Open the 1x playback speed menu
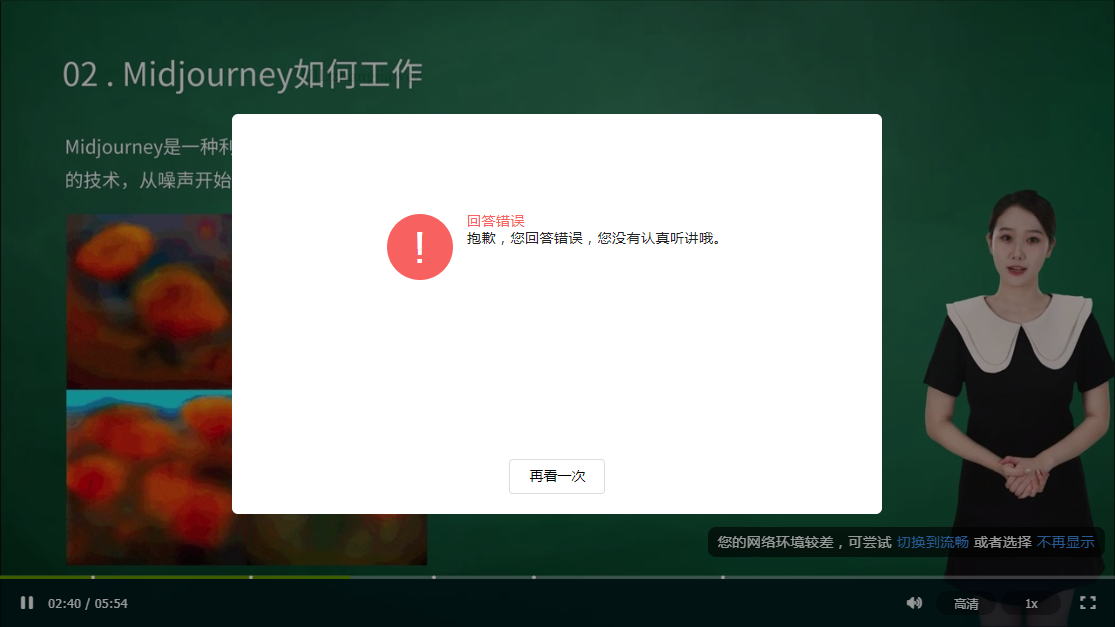 pos(1032,603)
